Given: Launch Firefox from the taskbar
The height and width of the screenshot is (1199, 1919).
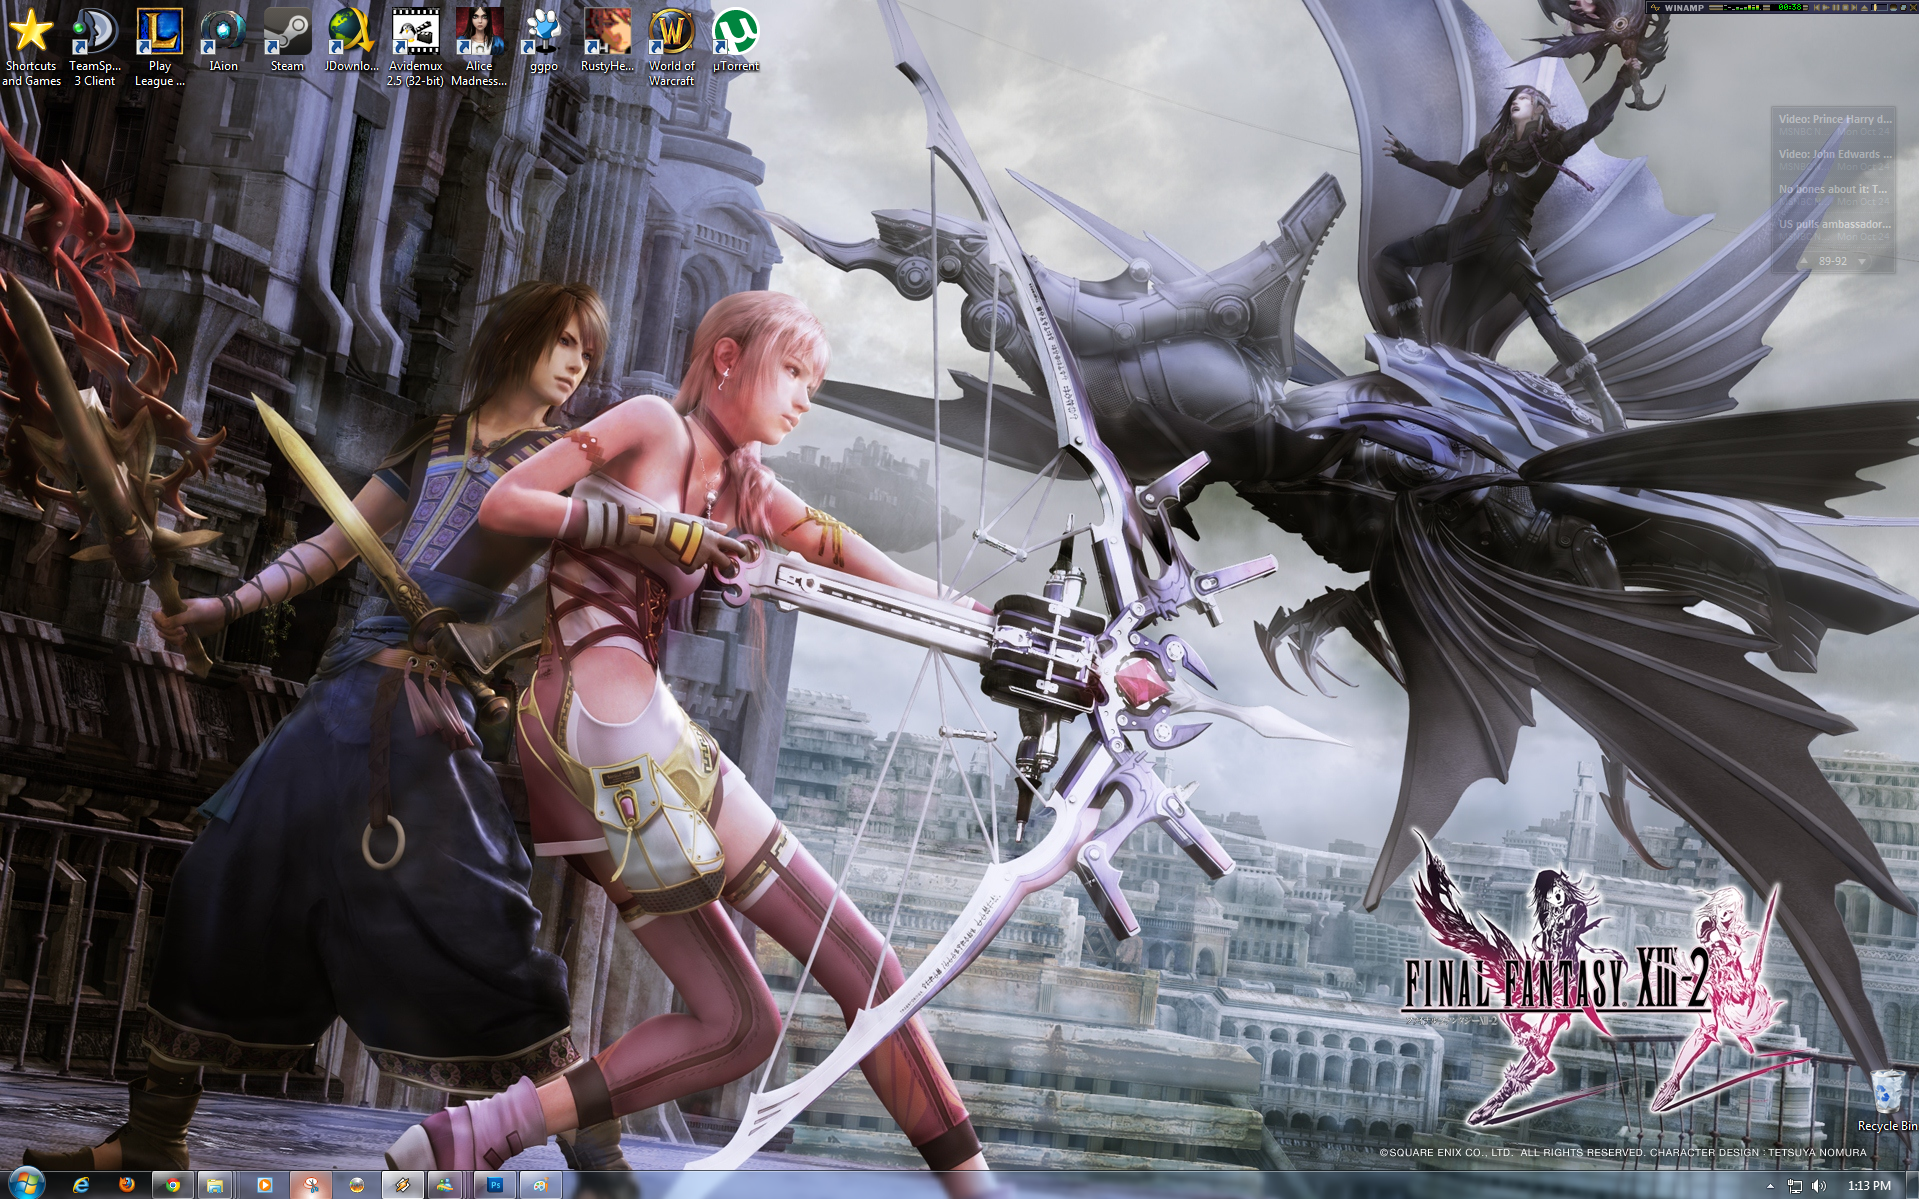Looking at the screenshot, I should [x=127, y=1185].
